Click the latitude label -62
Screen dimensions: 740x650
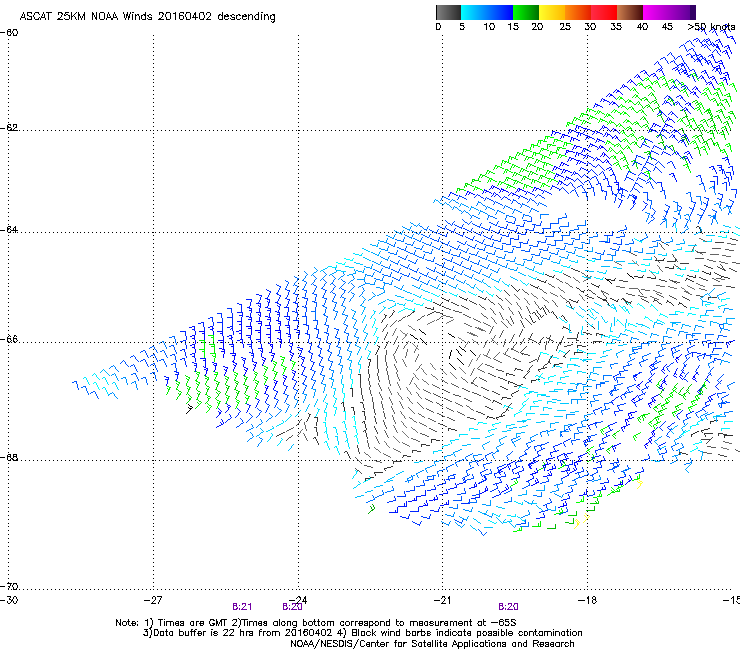(x=9, y=128)
